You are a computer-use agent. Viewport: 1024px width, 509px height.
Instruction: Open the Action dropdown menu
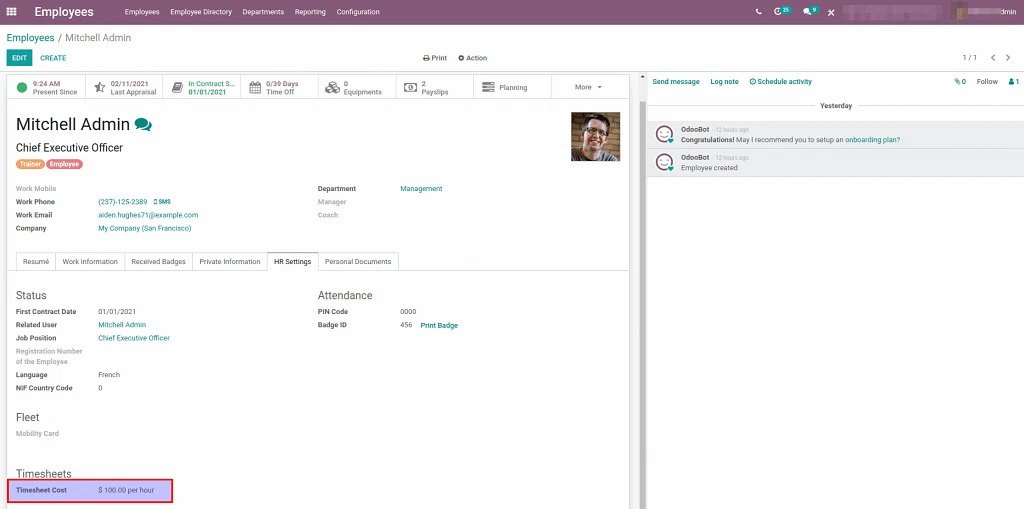[x=473, y=58]
